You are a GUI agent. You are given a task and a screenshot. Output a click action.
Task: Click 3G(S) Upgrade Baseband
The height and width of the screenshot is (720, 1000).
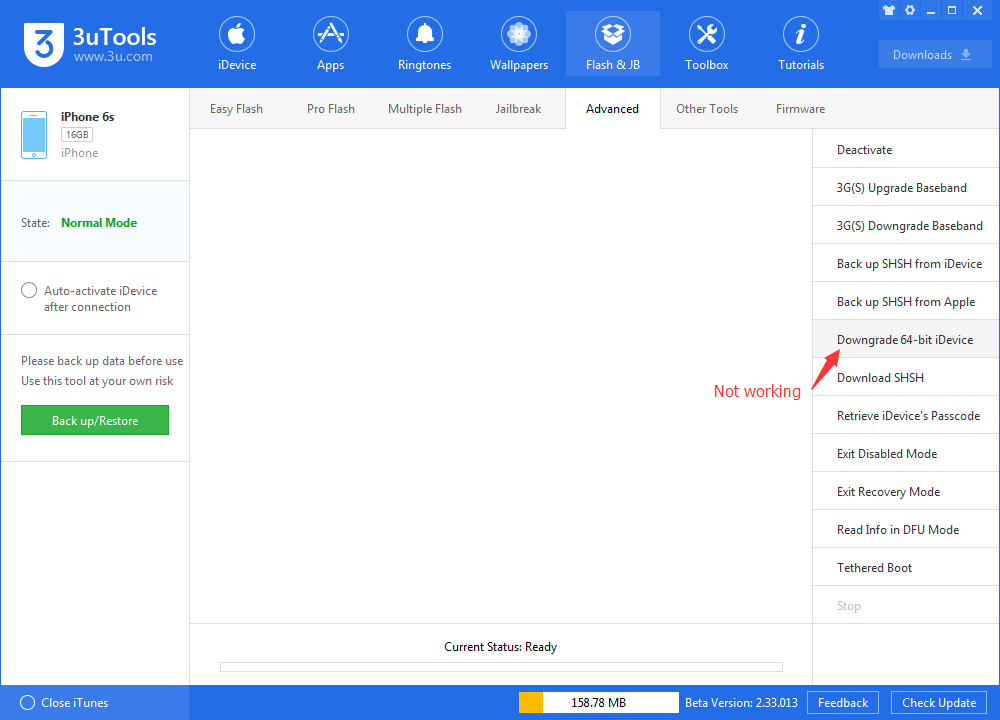tap(906, 187)
